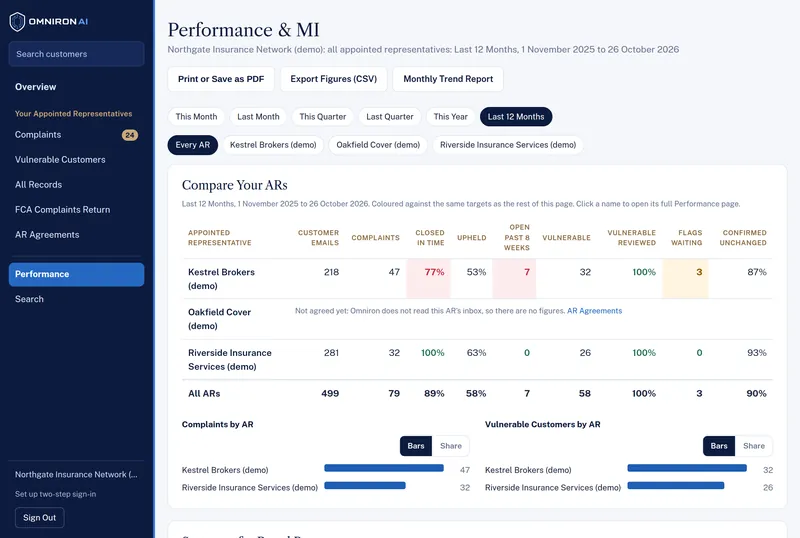
Task: Click Print or Save as PDF
Action: coord(221,79)
